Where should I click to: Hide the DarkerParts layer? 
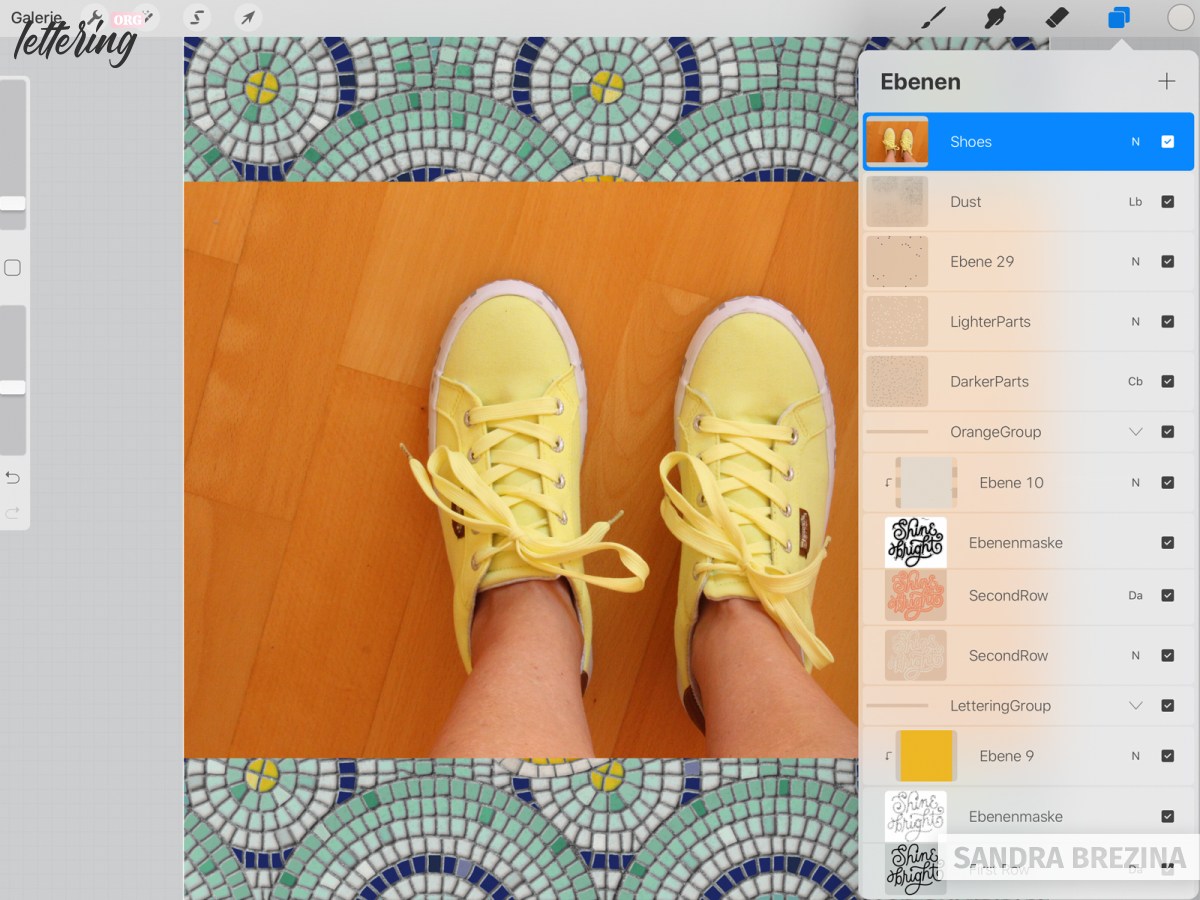[x=1167, y=381]
